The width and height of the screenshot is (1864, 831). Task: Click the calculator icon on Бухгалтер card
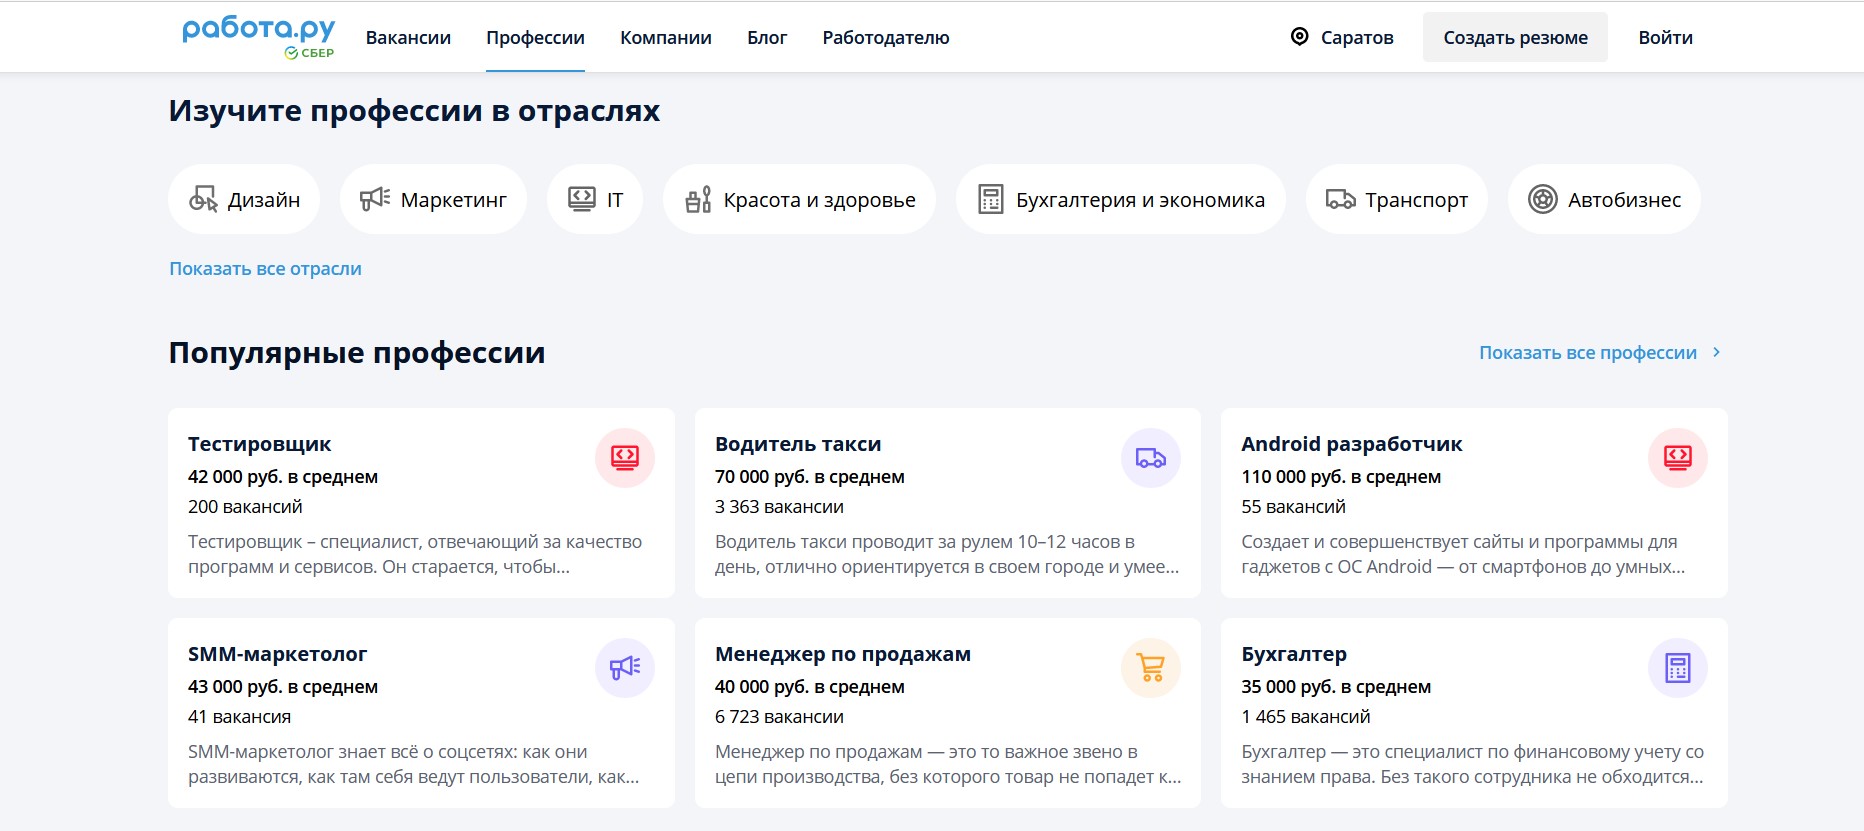pos(1677,668)
